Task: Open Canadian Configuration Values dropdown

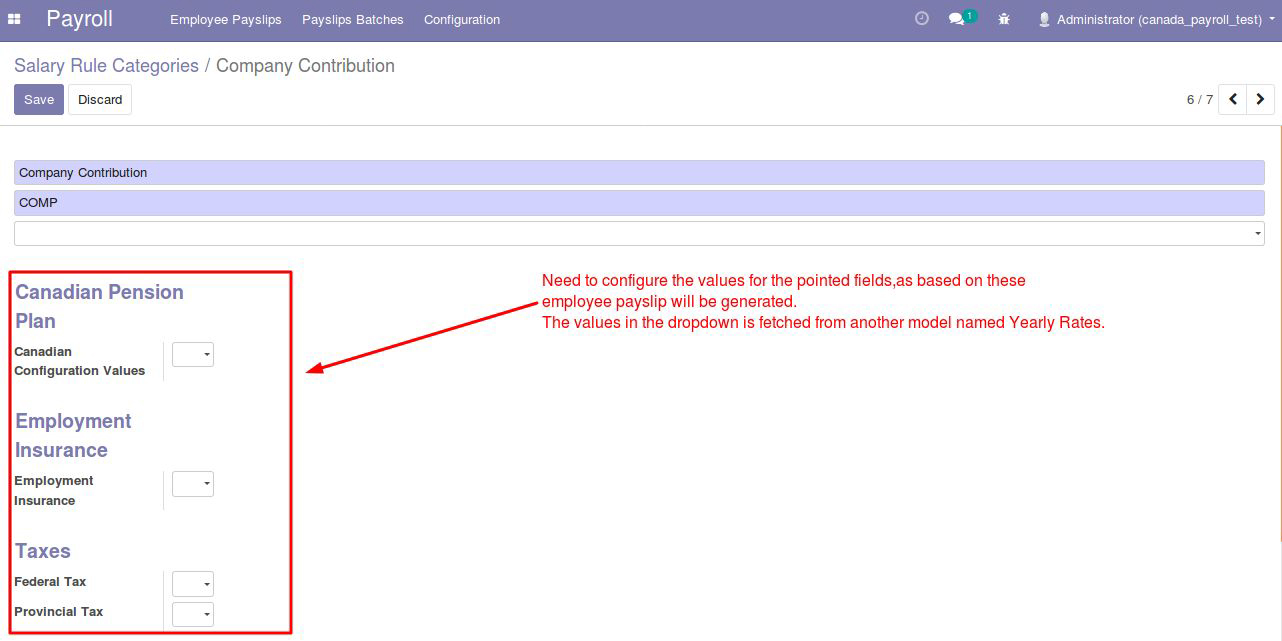Action: pyautogui.click(x=193, y=354)
